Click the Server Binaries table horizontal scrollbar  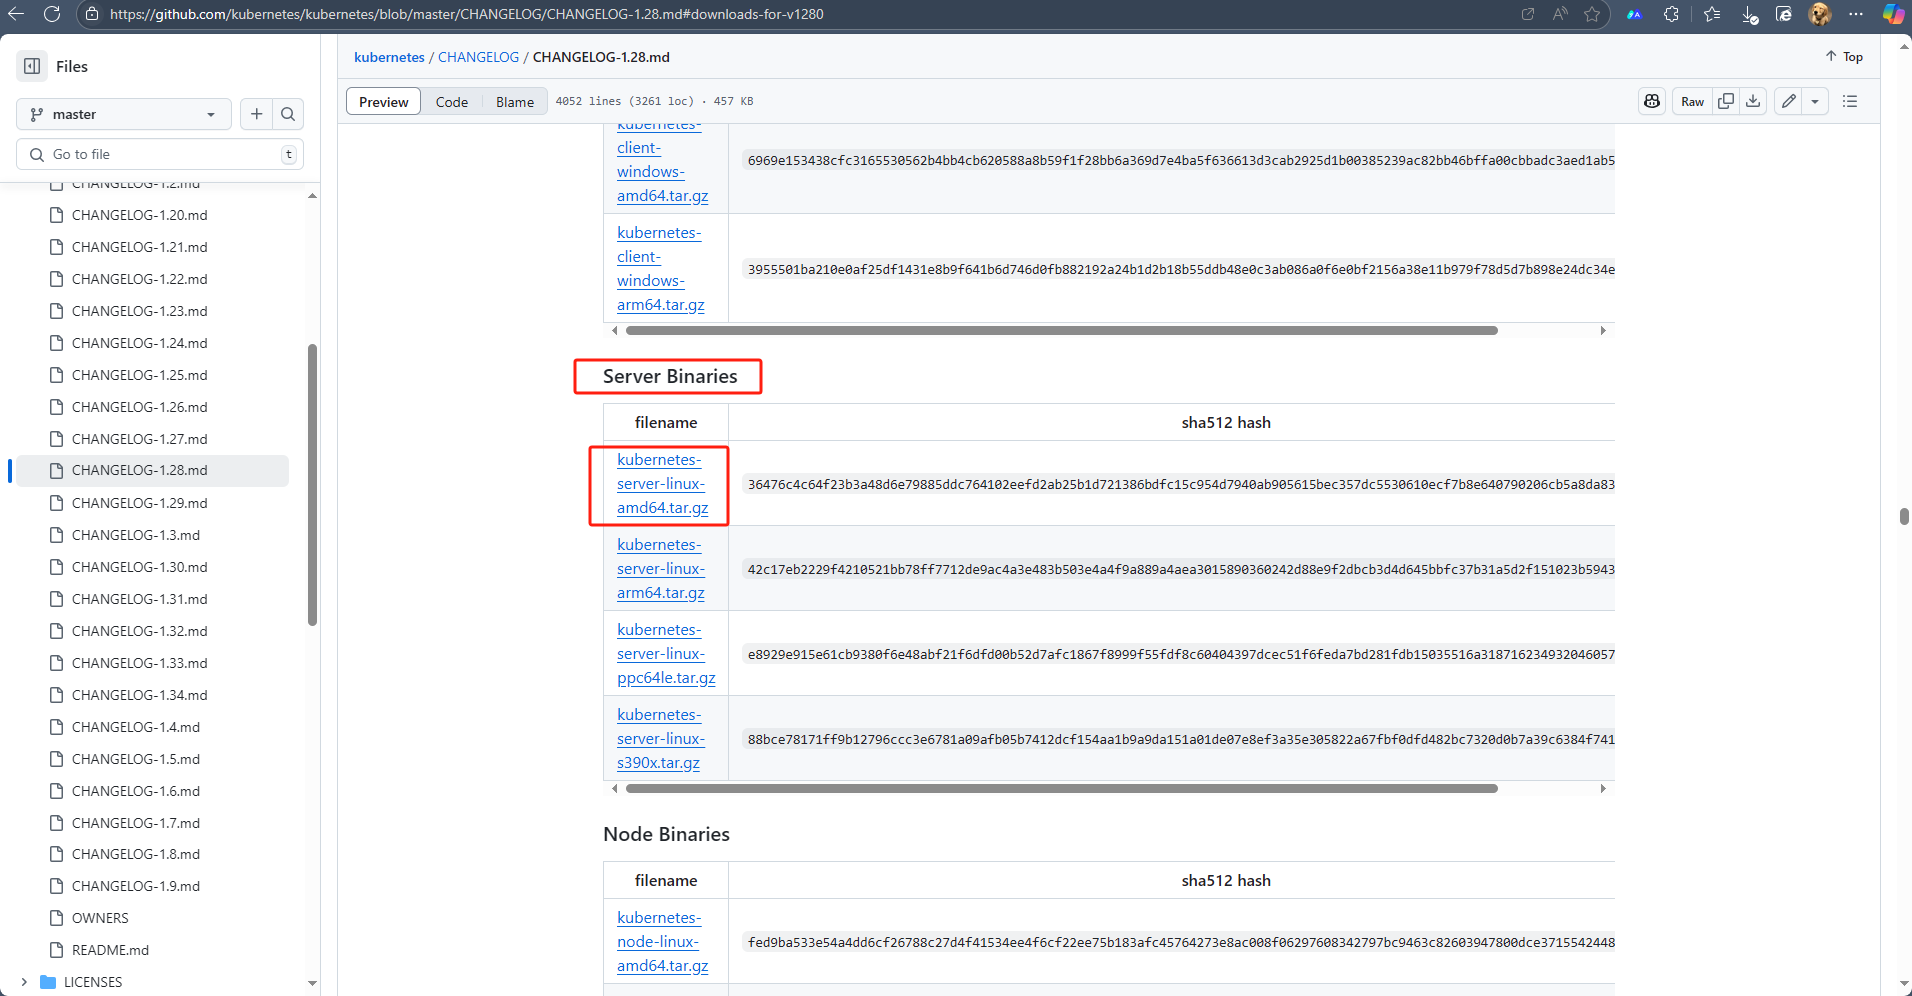coord(1061,788)
